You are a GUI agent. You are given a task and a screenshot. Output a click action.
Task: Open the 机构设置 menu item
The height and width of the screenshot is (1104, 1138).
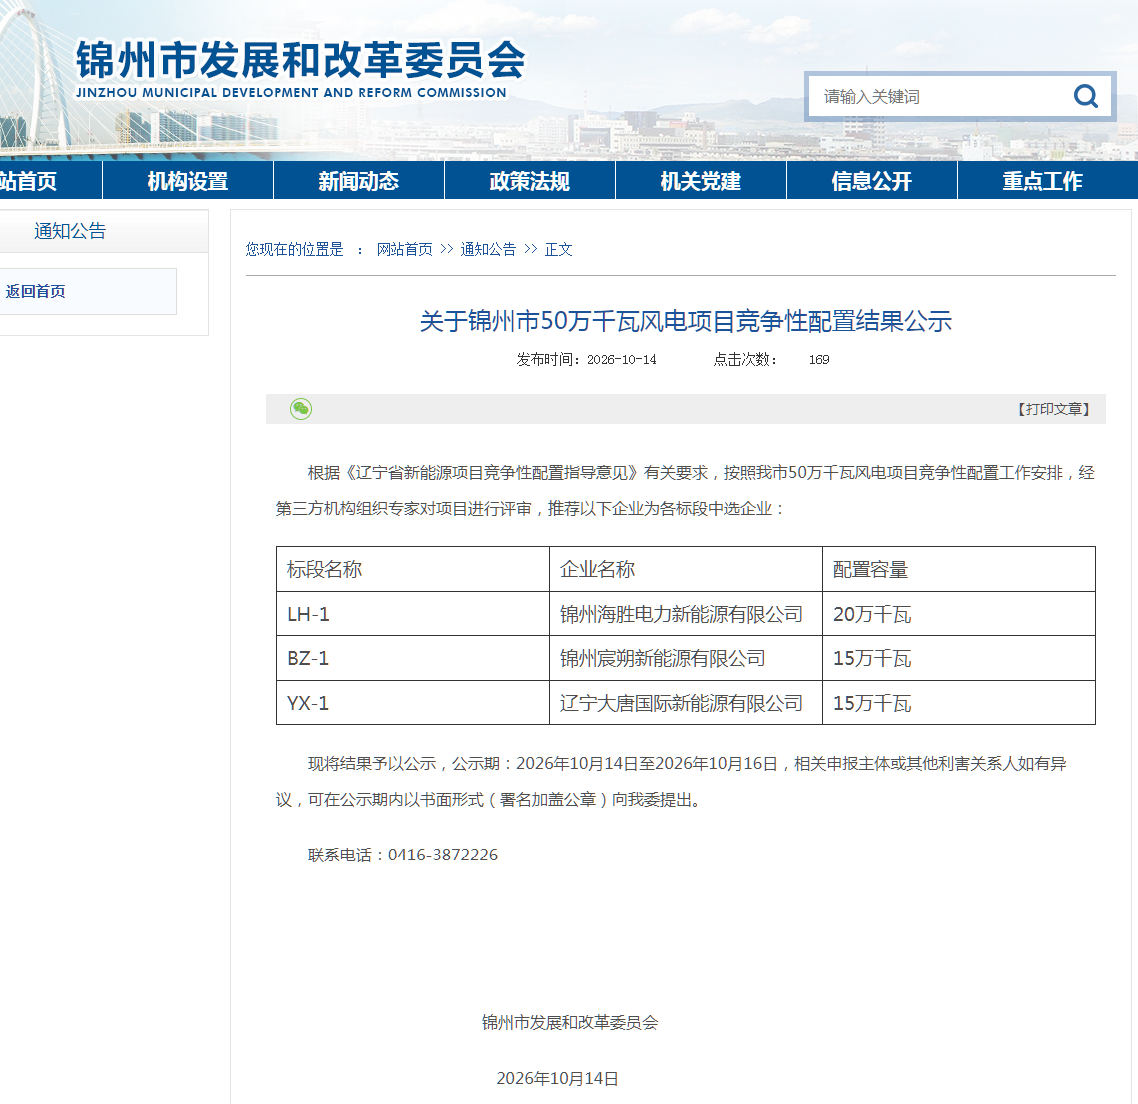click(188, 180)
